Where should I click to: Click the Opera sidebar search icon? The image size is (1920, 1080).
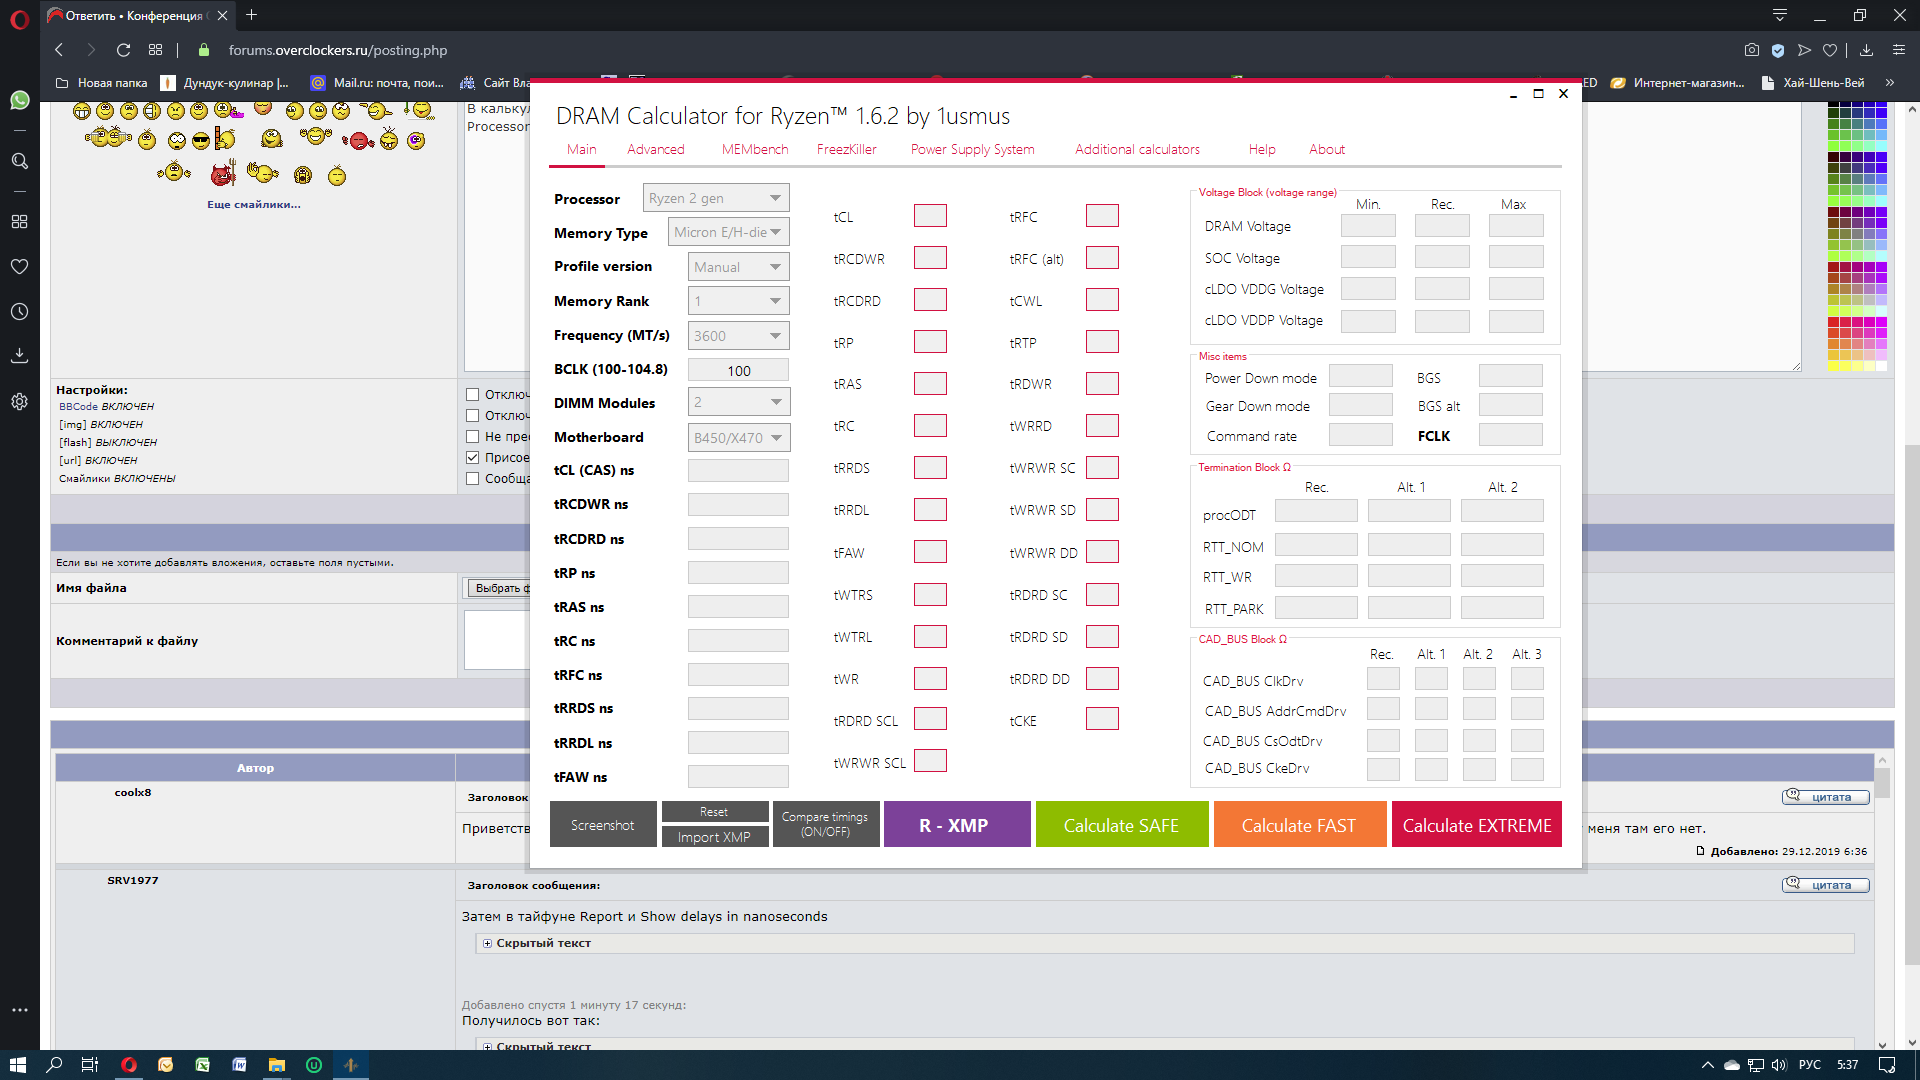20,161
